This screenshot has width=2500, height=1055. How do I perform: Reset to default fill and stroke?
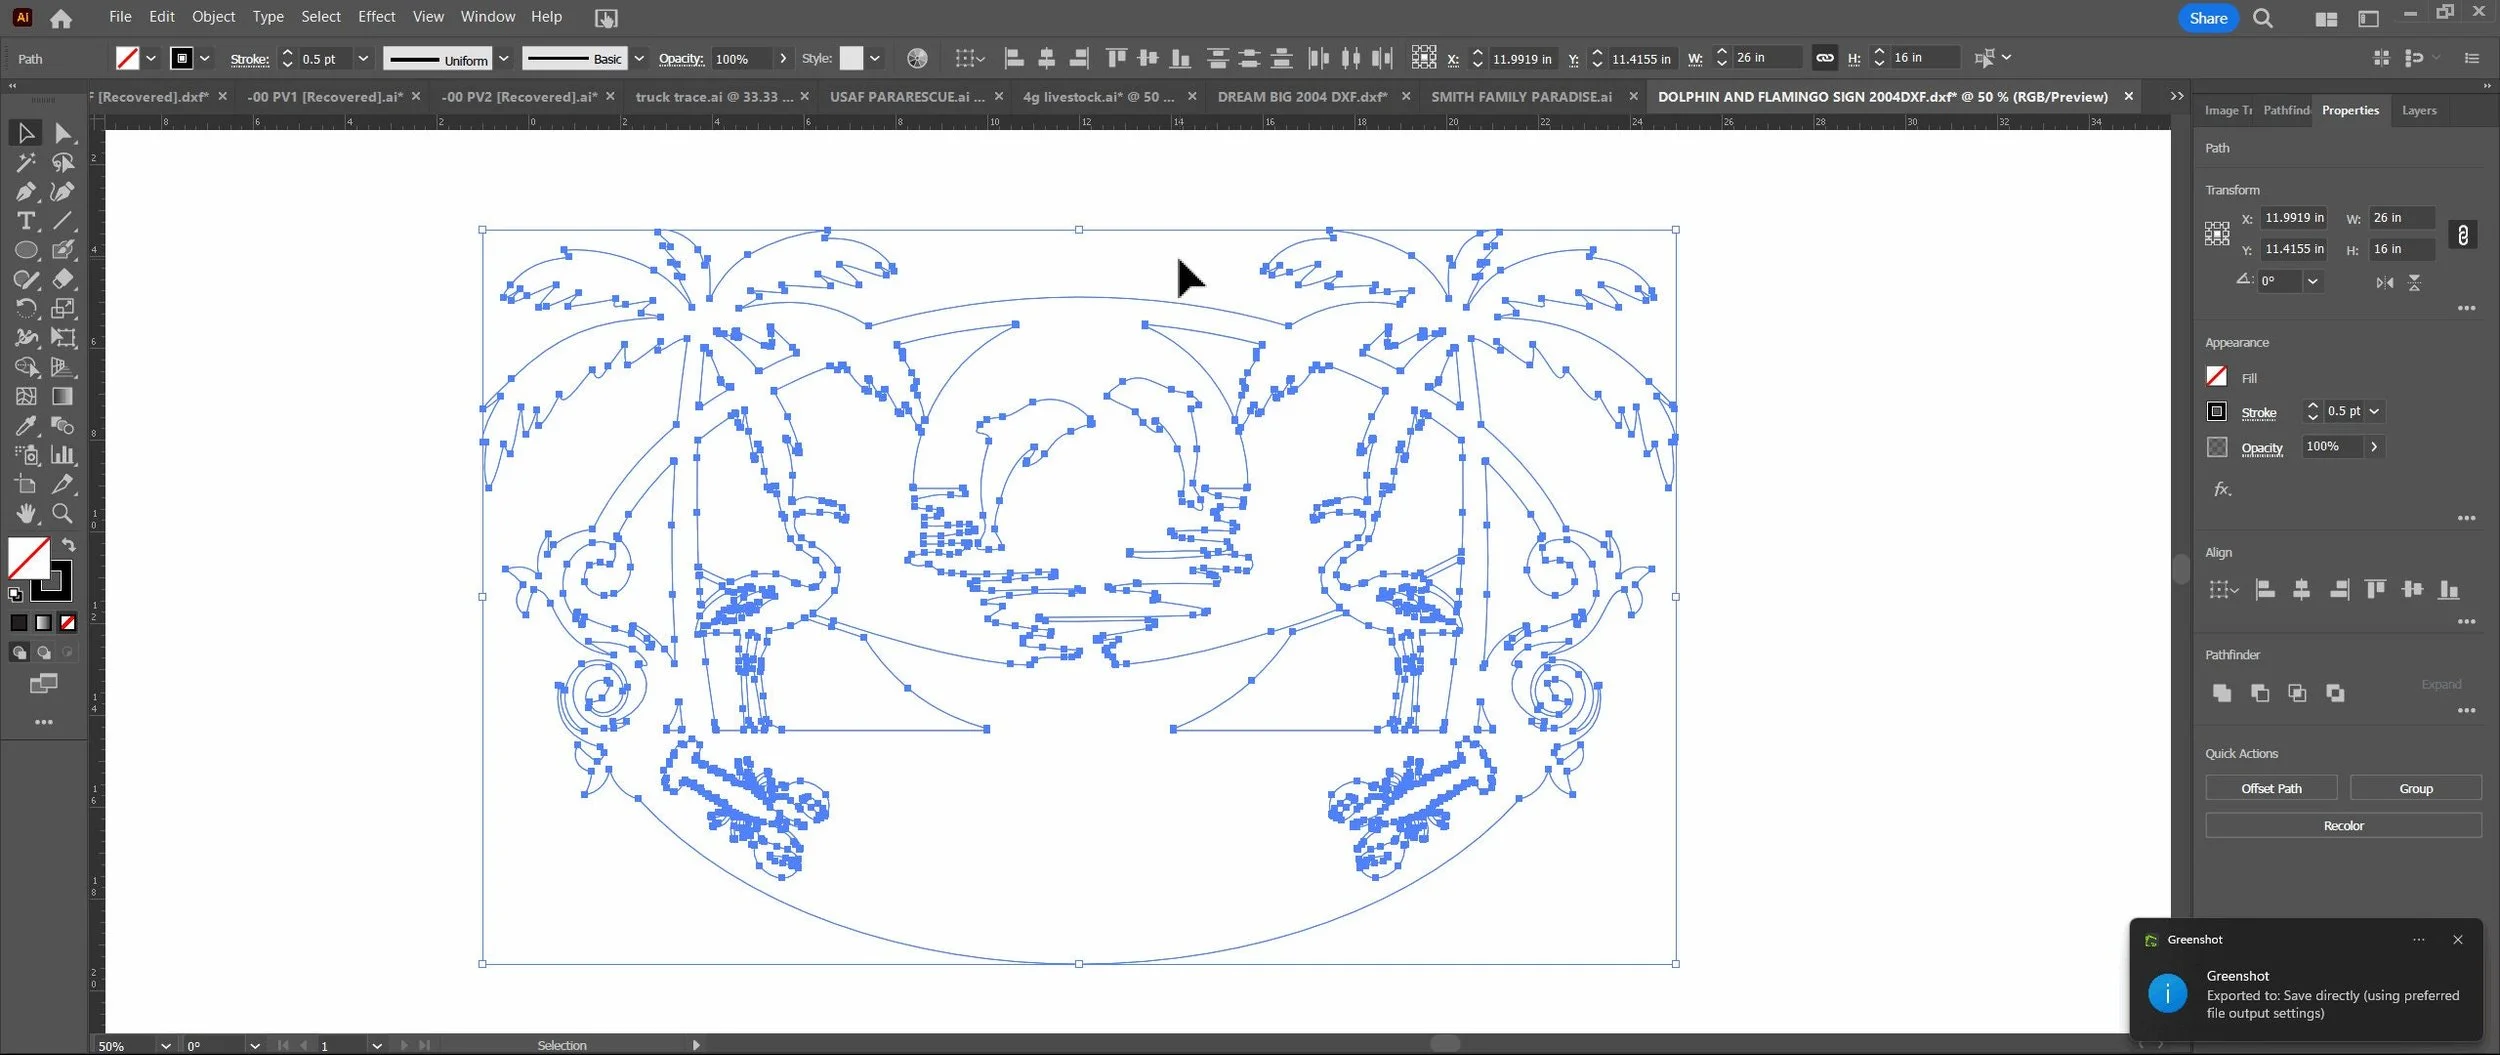(x=15, y=595)
